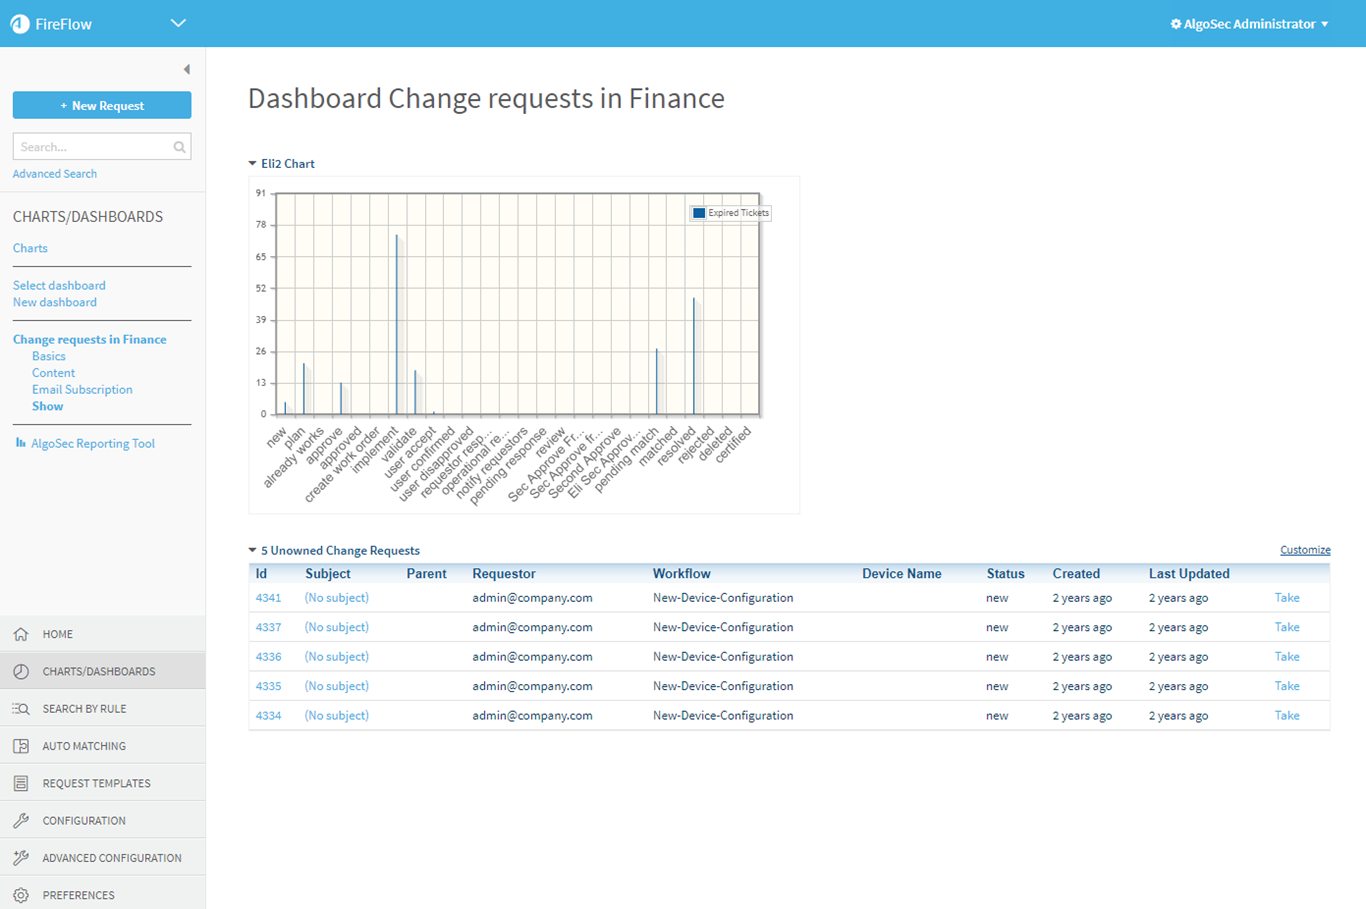Image resolution: width=1366 pixels, height=909 pixels.
Task: Click the Expired Tickets legend swatch
Action: pyautogui.click(x=699, y=213)
